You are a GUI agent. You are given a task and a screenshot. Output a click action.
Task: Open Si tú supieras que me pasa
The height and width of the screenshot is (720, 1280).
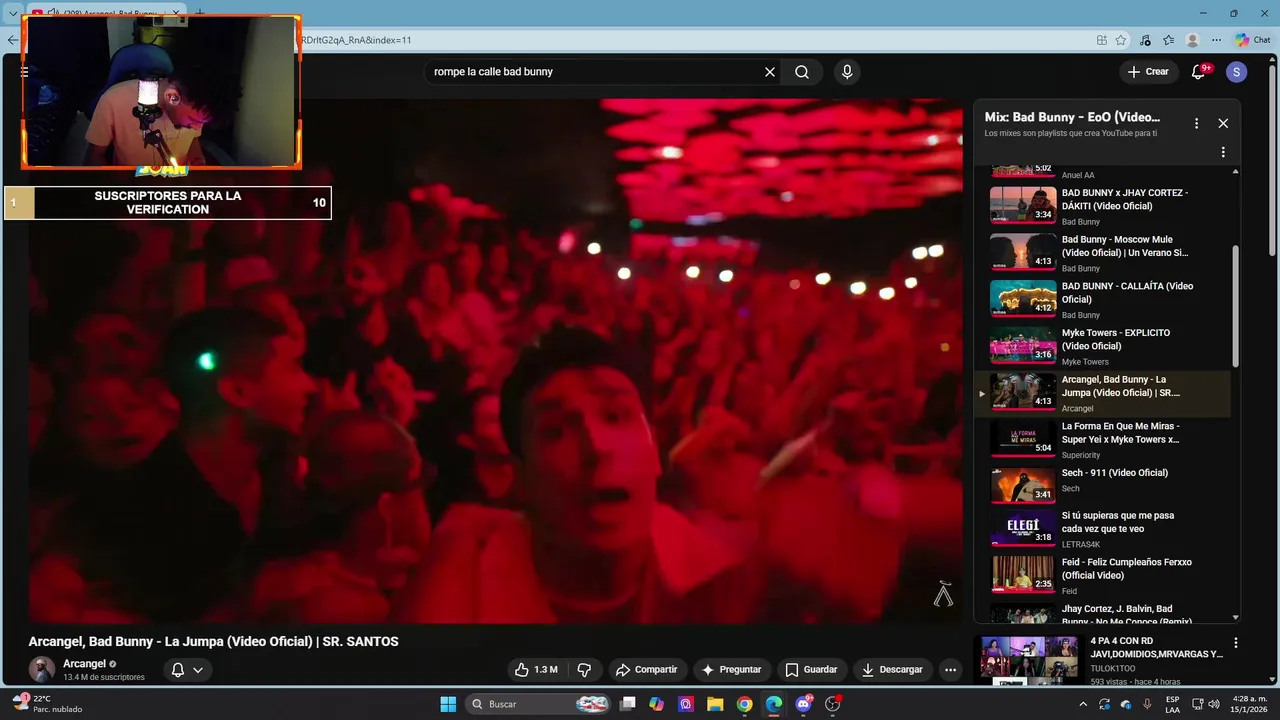click(x=1104, y=530)
